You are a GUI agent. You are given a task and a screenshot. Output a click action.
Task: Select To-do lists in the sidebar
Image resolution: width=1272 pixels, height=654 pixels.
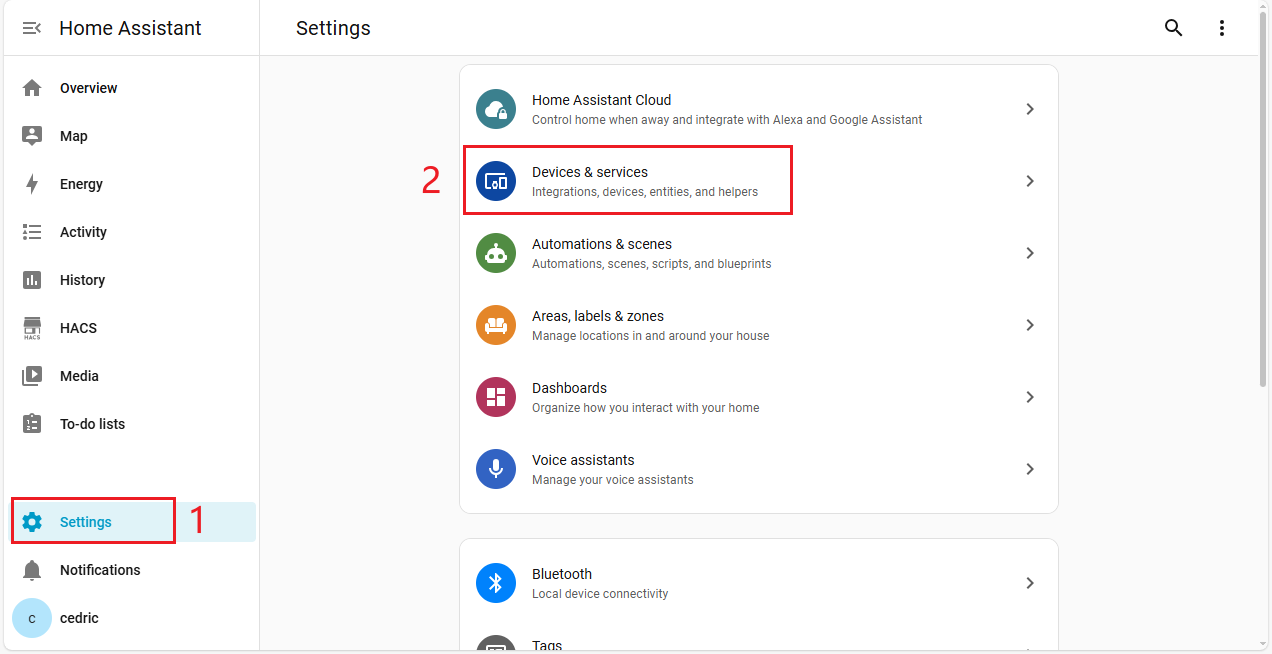[92, 424]
